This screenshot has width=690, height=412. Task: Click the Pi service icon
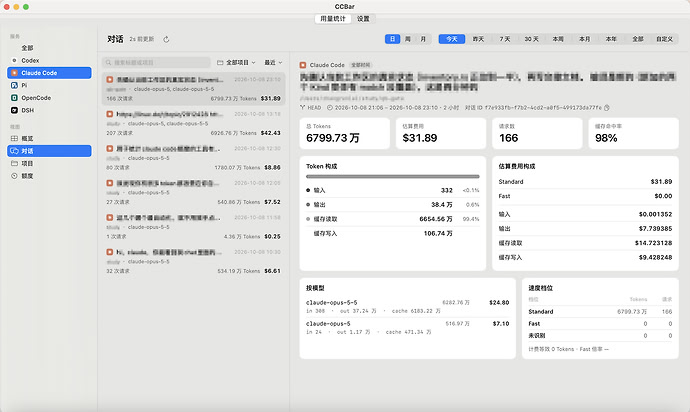point(14,85)
